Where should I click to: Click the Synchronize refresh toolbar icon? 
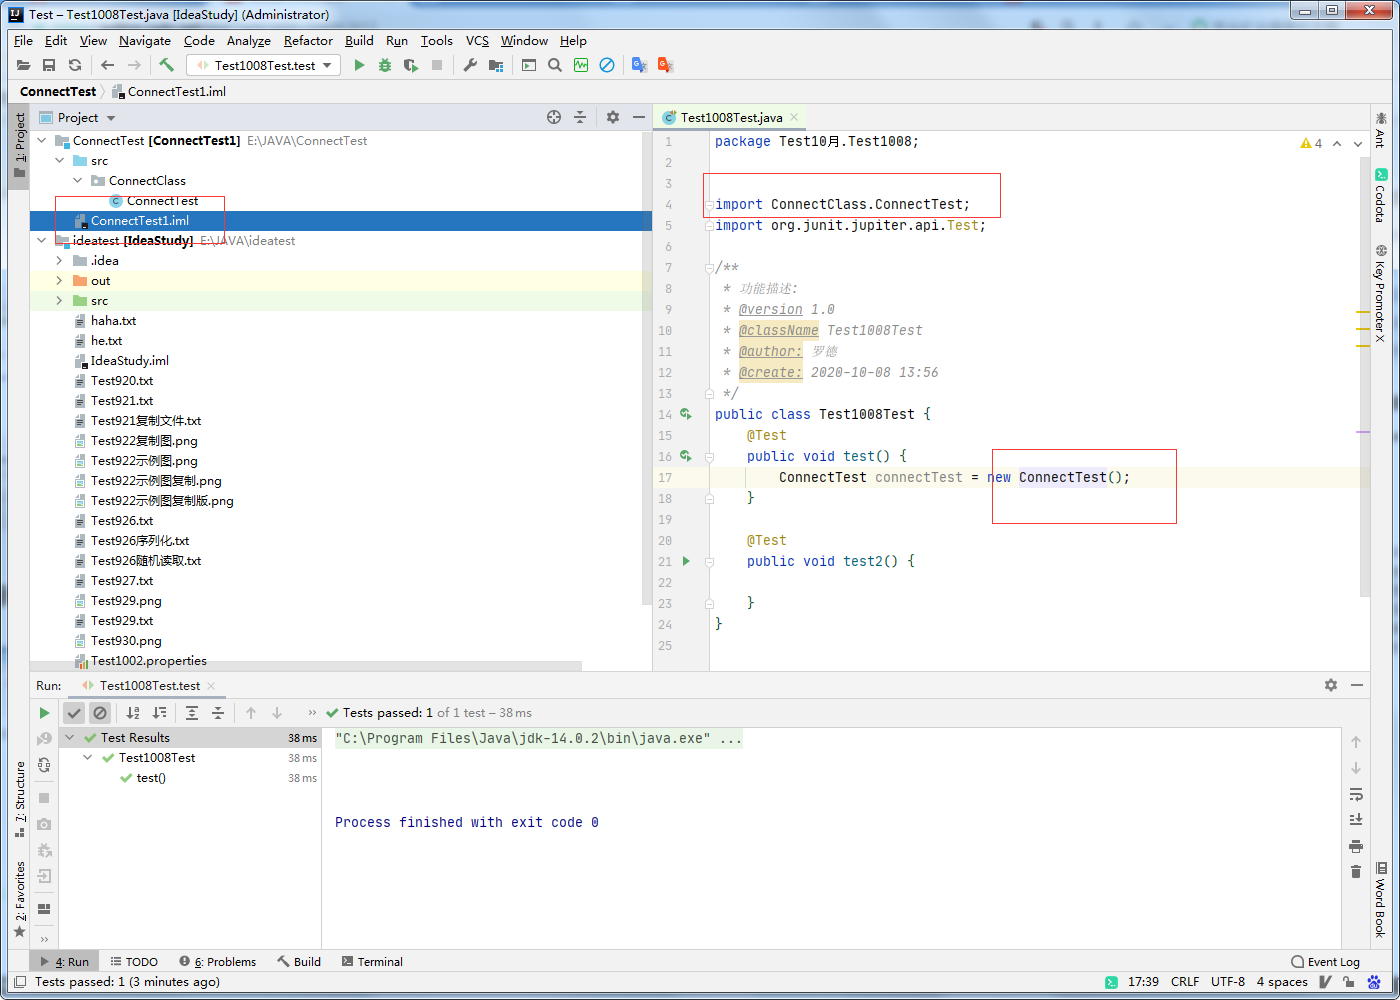click(x=75, y=65)
